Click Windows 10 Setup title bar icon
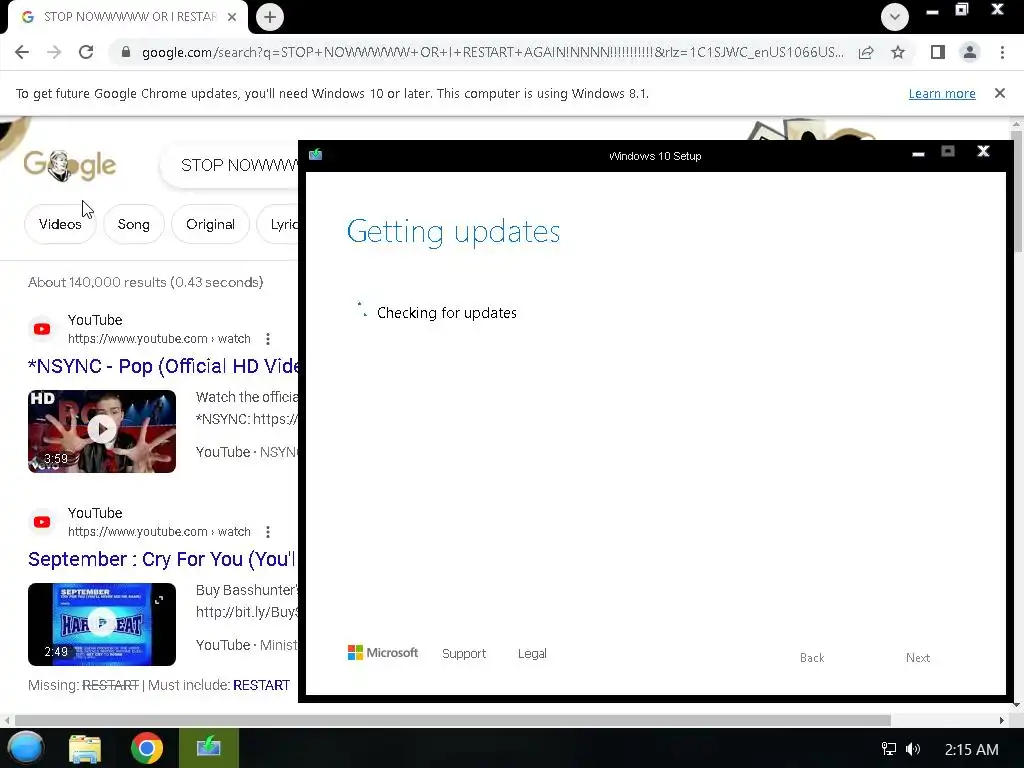1024x768 pixels. 315,155
